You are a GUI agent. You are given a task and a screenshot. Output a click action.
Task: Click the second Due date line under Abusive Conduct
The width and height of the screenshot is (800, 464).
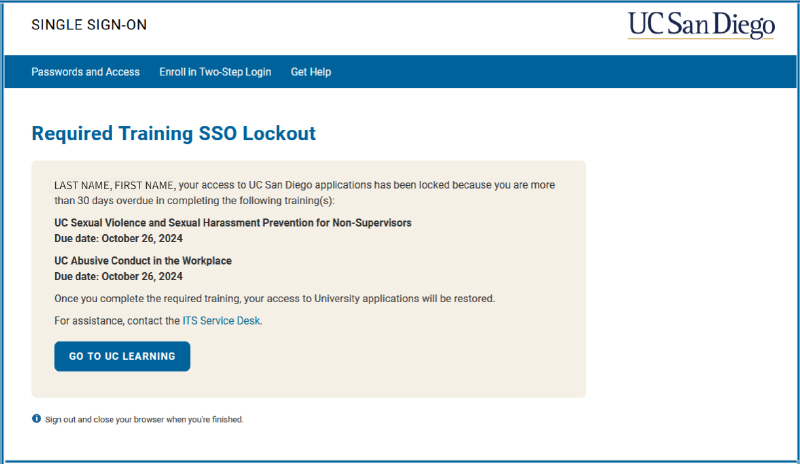(118, 276)
